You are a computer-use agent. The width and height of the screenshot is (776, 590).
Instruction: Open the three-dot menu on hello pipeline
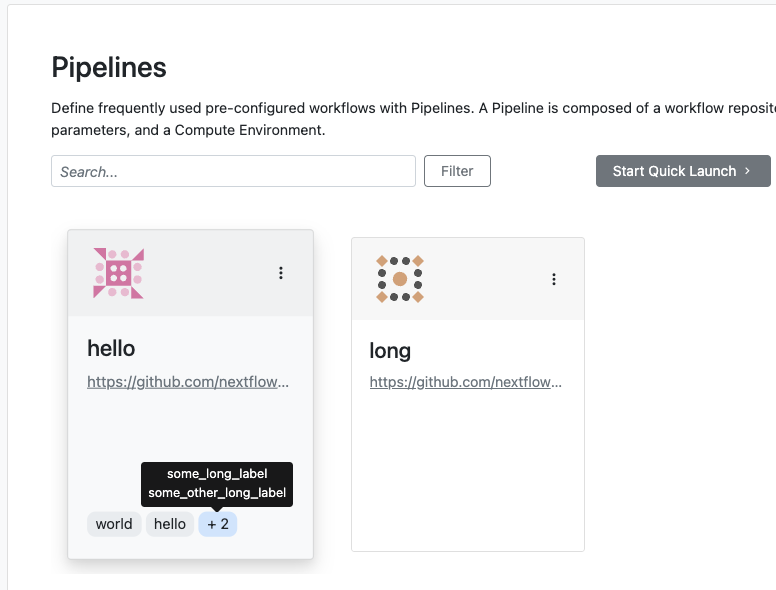point(281,273)
